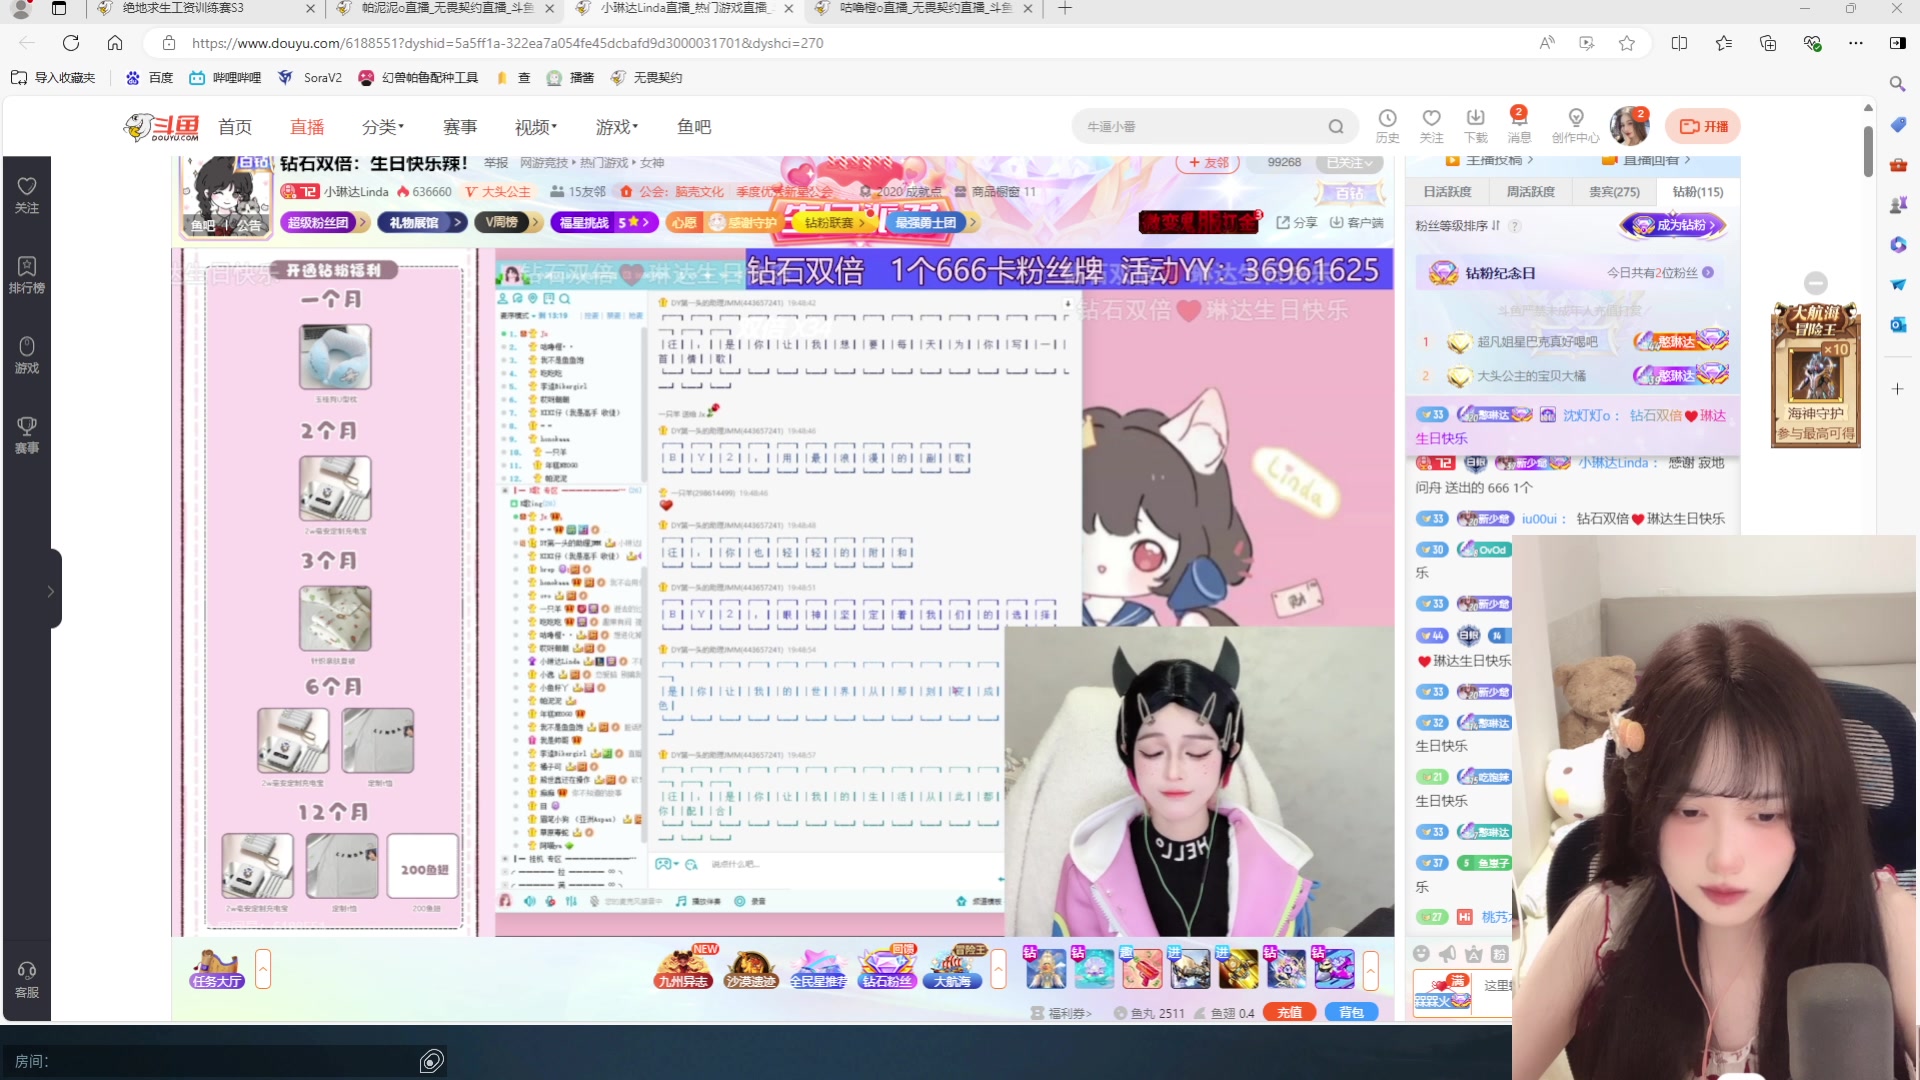This screenshot has width=1920, height=1080.
Task: Open 九州异志 activity icon
Action: click(683, 968)
